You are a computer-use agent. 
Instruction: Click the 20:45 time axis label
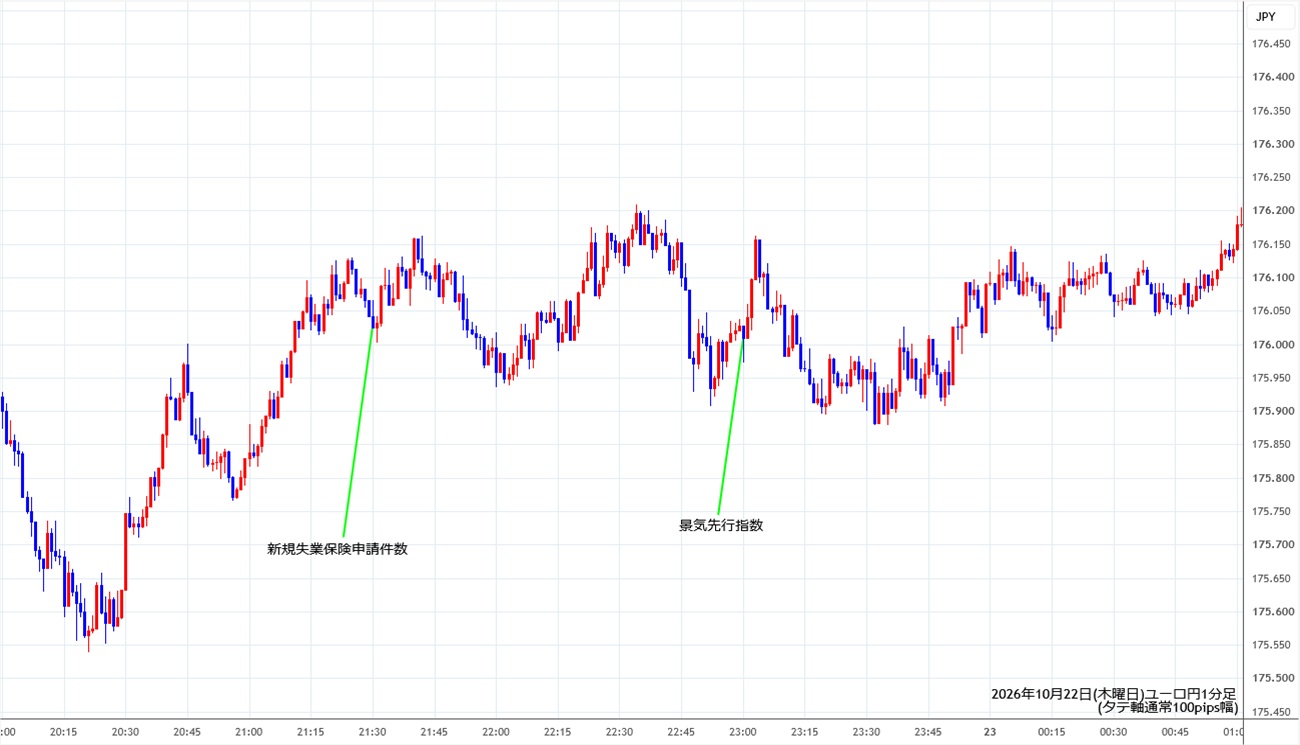[187, 732]
